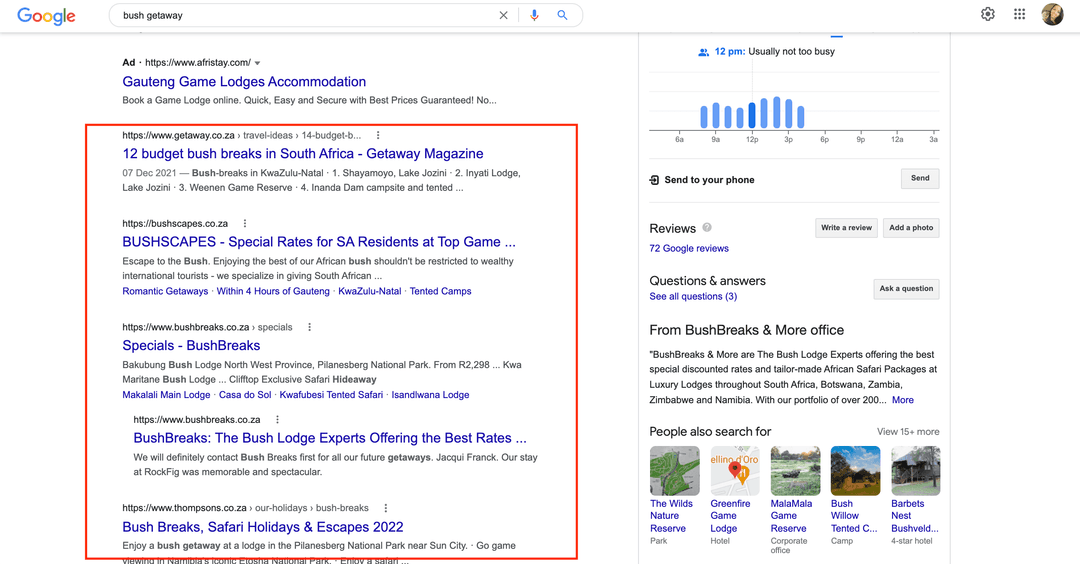The image size is (1080, 564).
Task: Click Barbets Nest Bushveld text link
Action: click(915, 516)
